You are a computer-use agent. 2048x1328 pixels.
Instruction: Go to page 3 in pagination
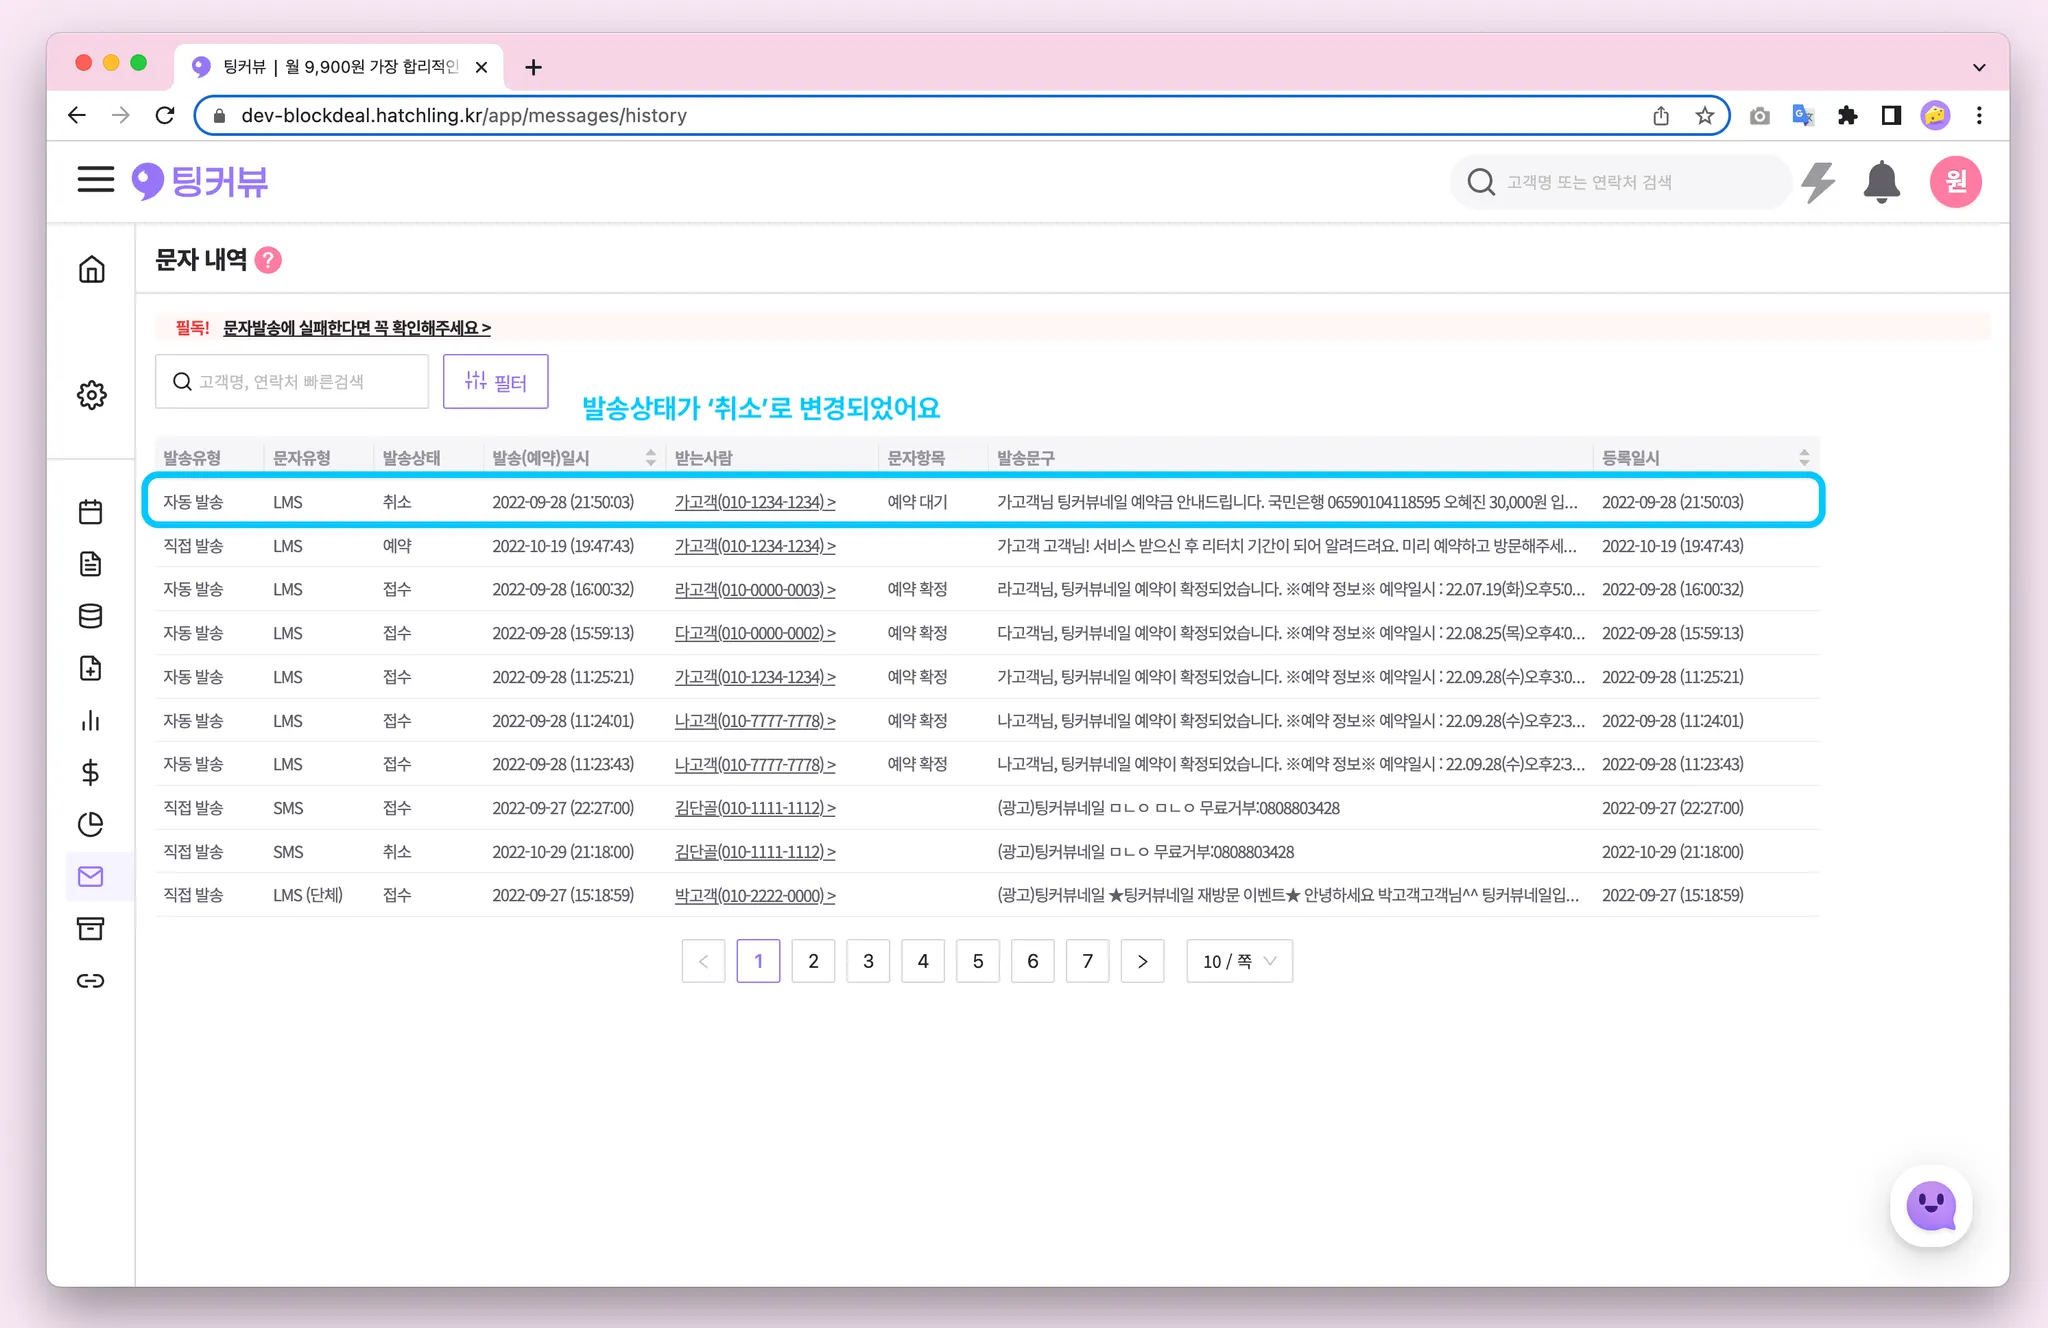868,961
